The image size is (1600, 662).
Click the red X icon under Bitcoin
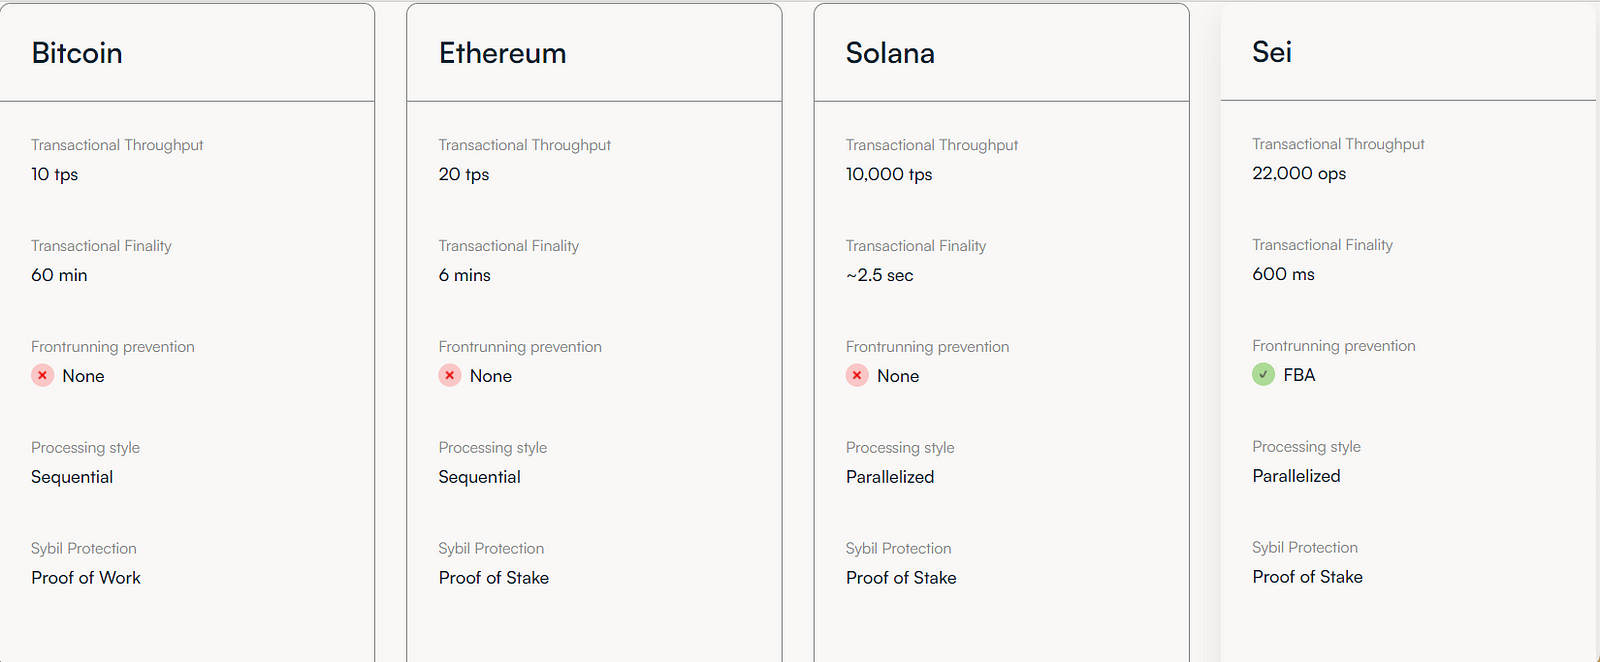tap(42, 375)
